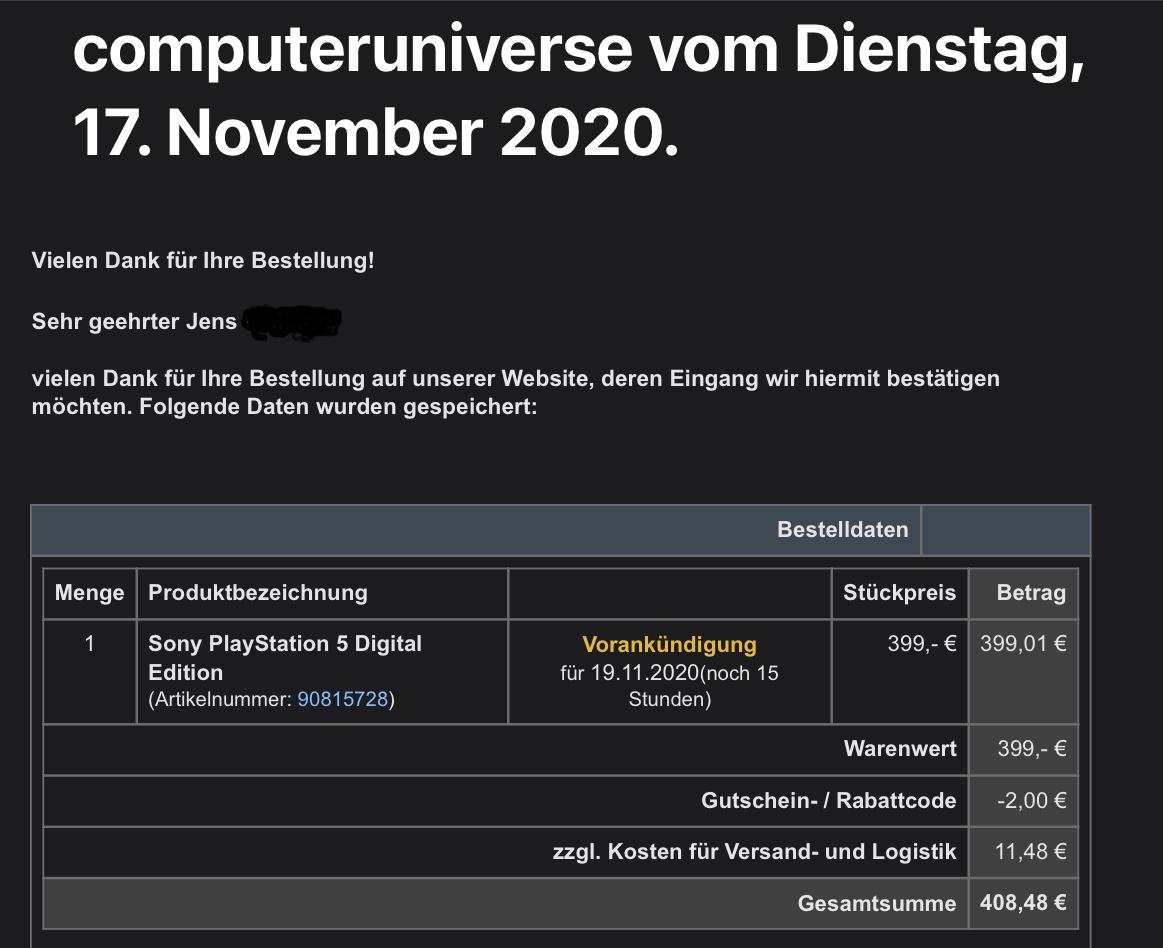
Task: Click the 11,48 € shipping cost
Action: tap(1032, 852)
